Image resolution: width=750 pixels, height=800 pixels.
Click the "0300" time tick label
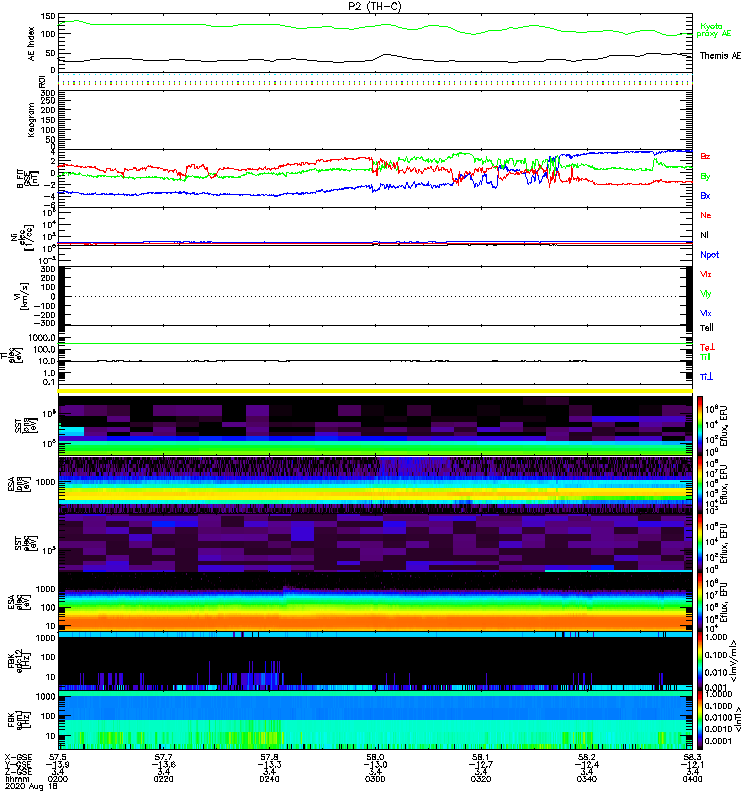pyautogui.click(x=375, y=779)
